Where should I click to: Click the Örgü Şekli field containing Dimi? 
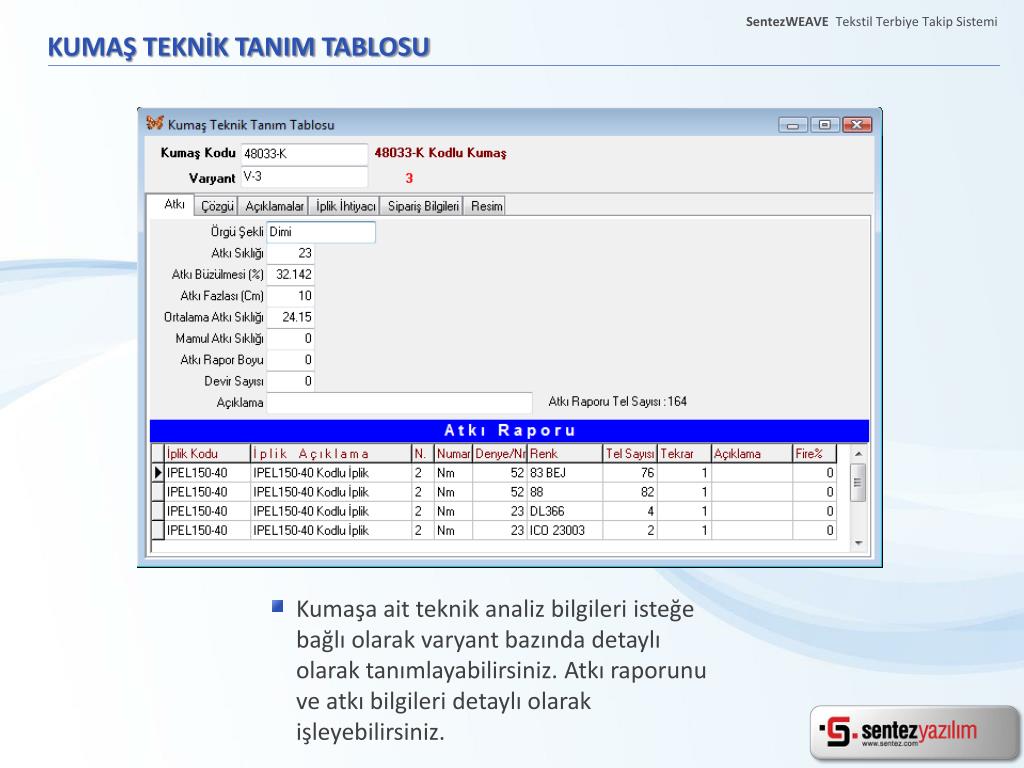click(x=321, y=232)
